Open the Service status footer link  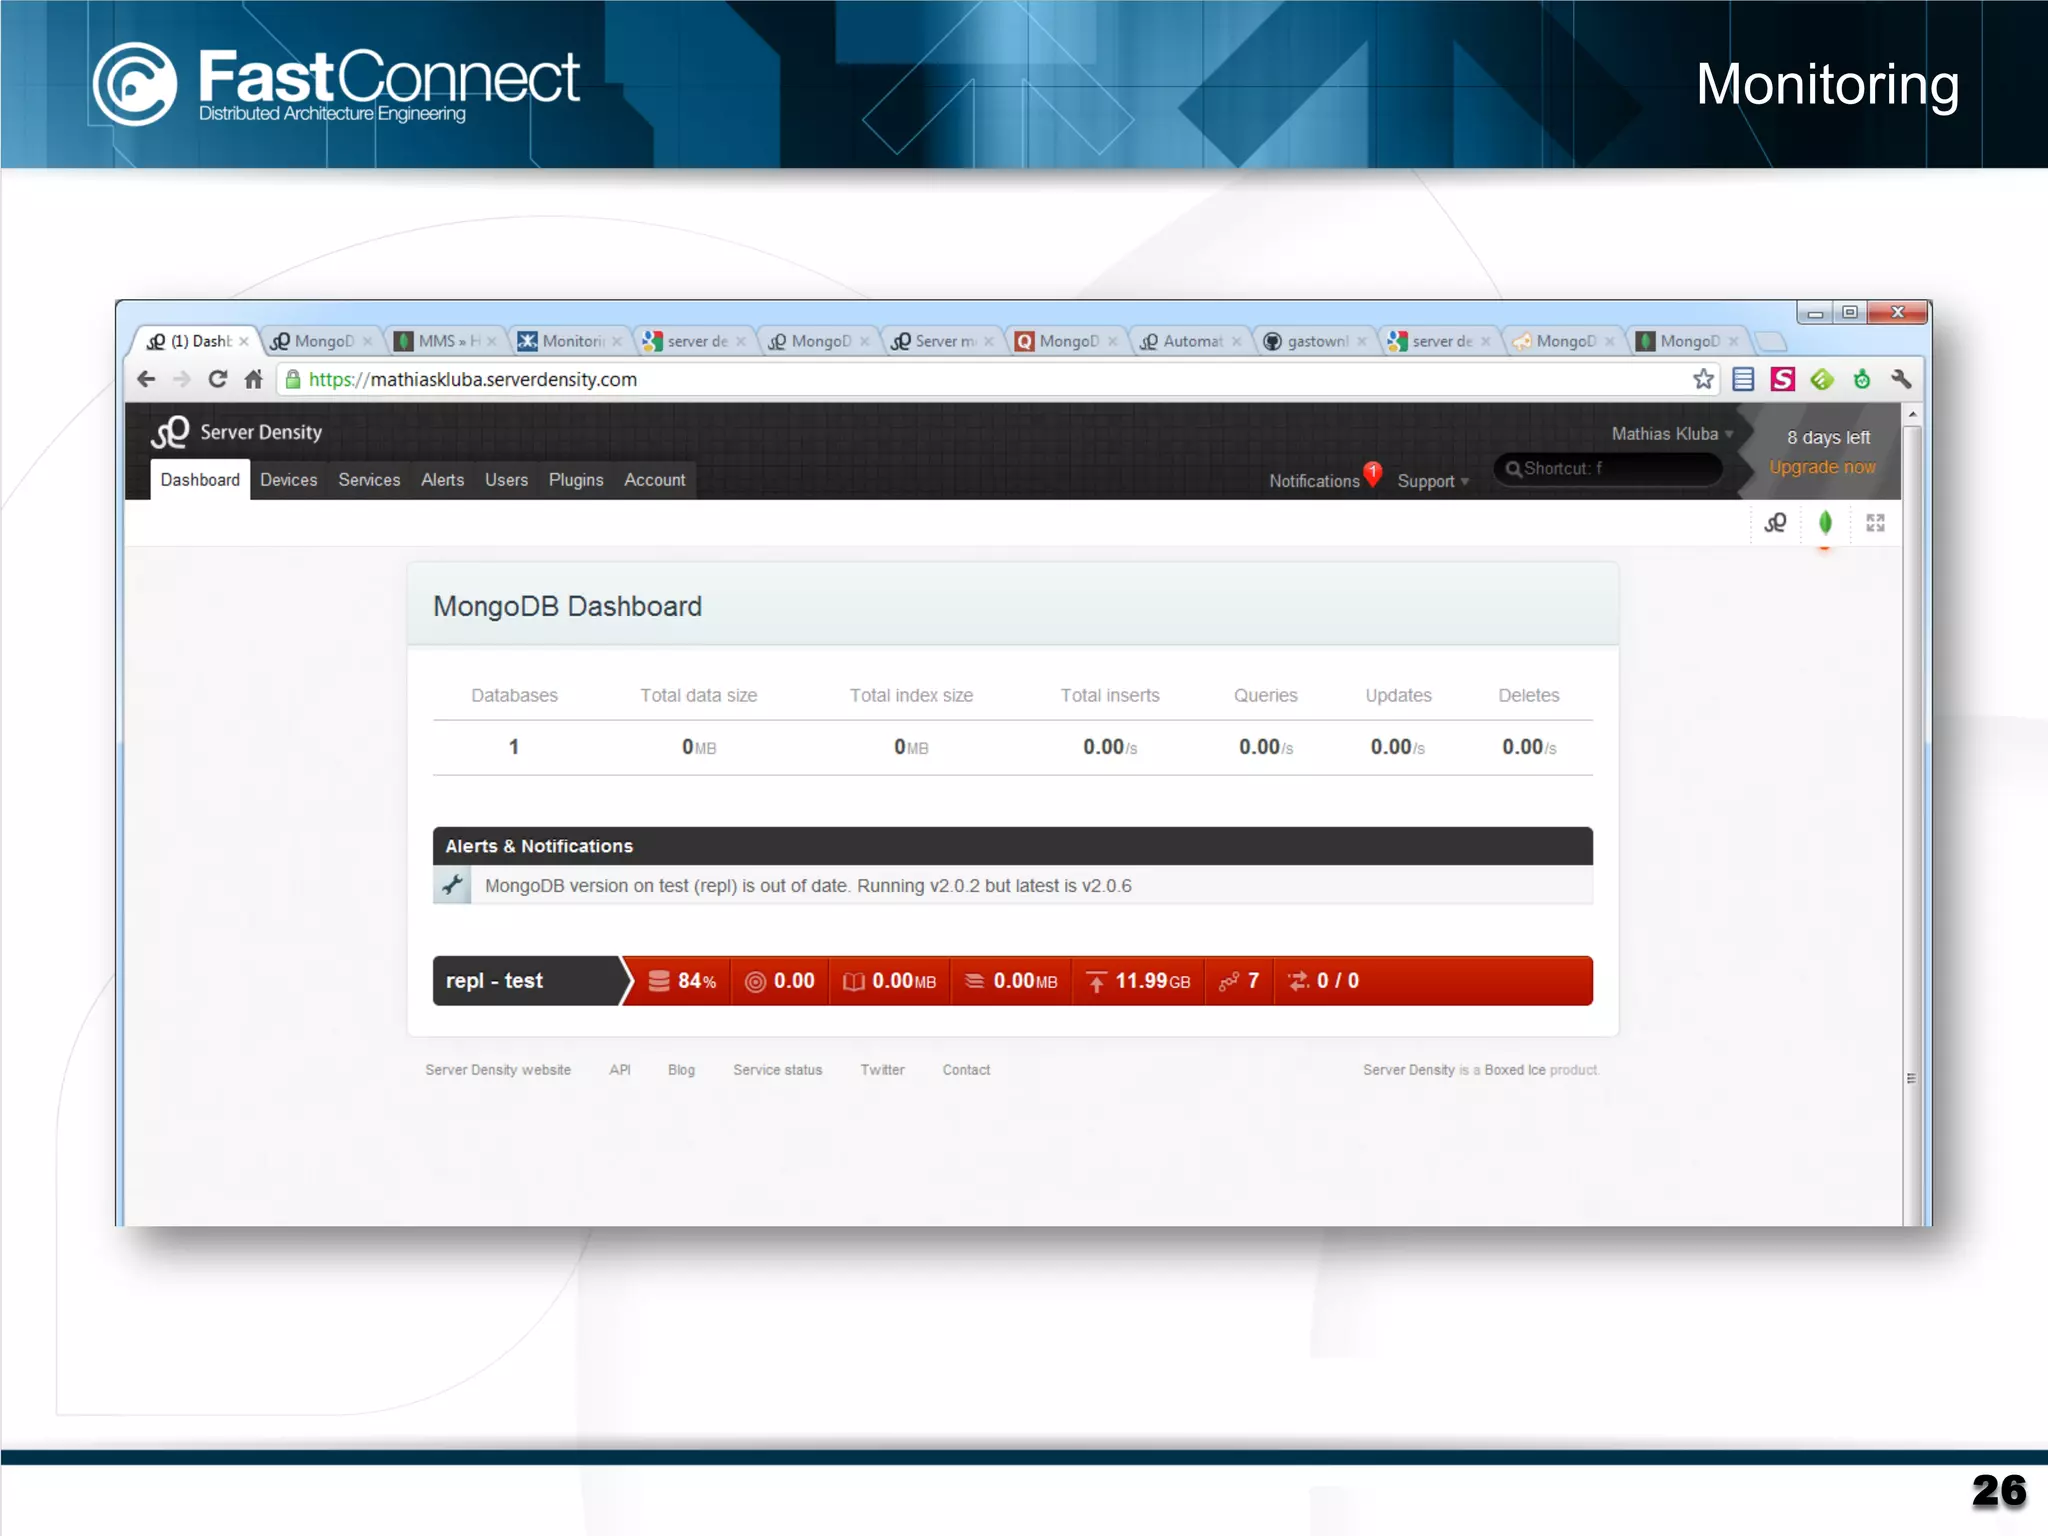[x=777, y=1070]
